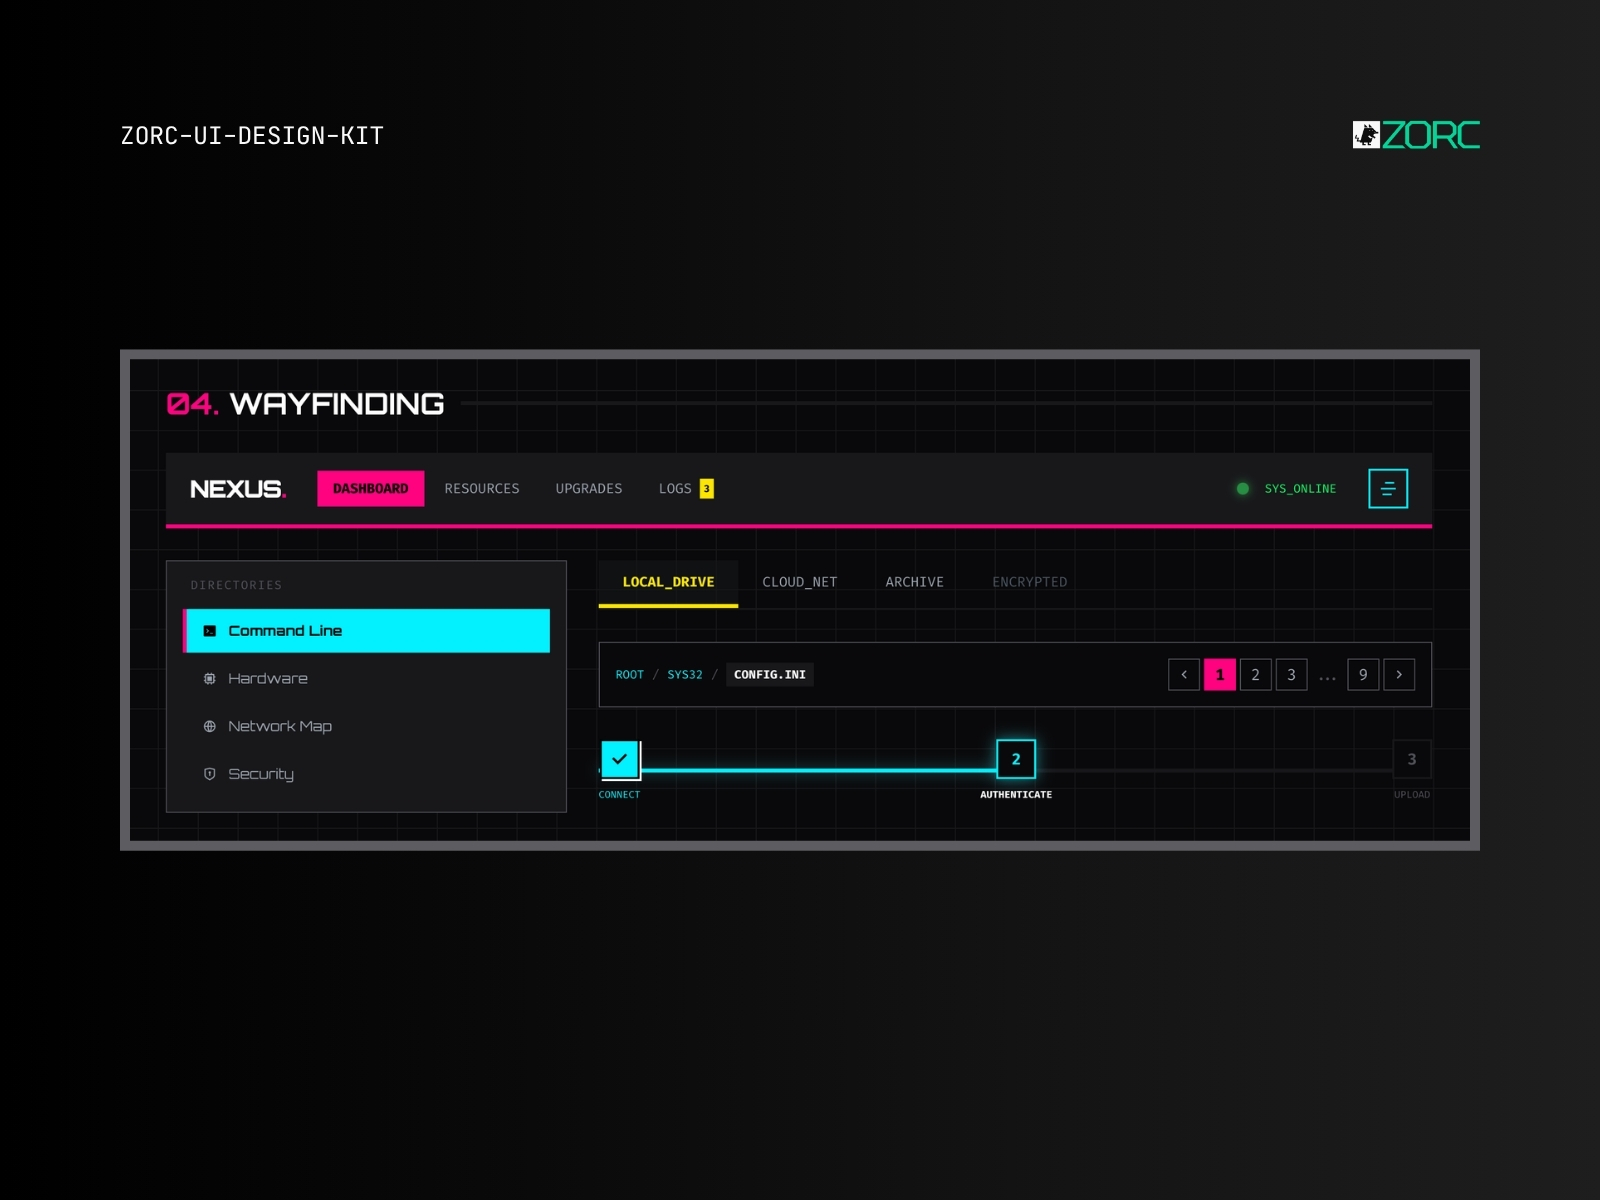The width and height of the screenshot is (1600, 1200).
Task: Switch to the CLOUD_NET tab
Action: point(800,582)
